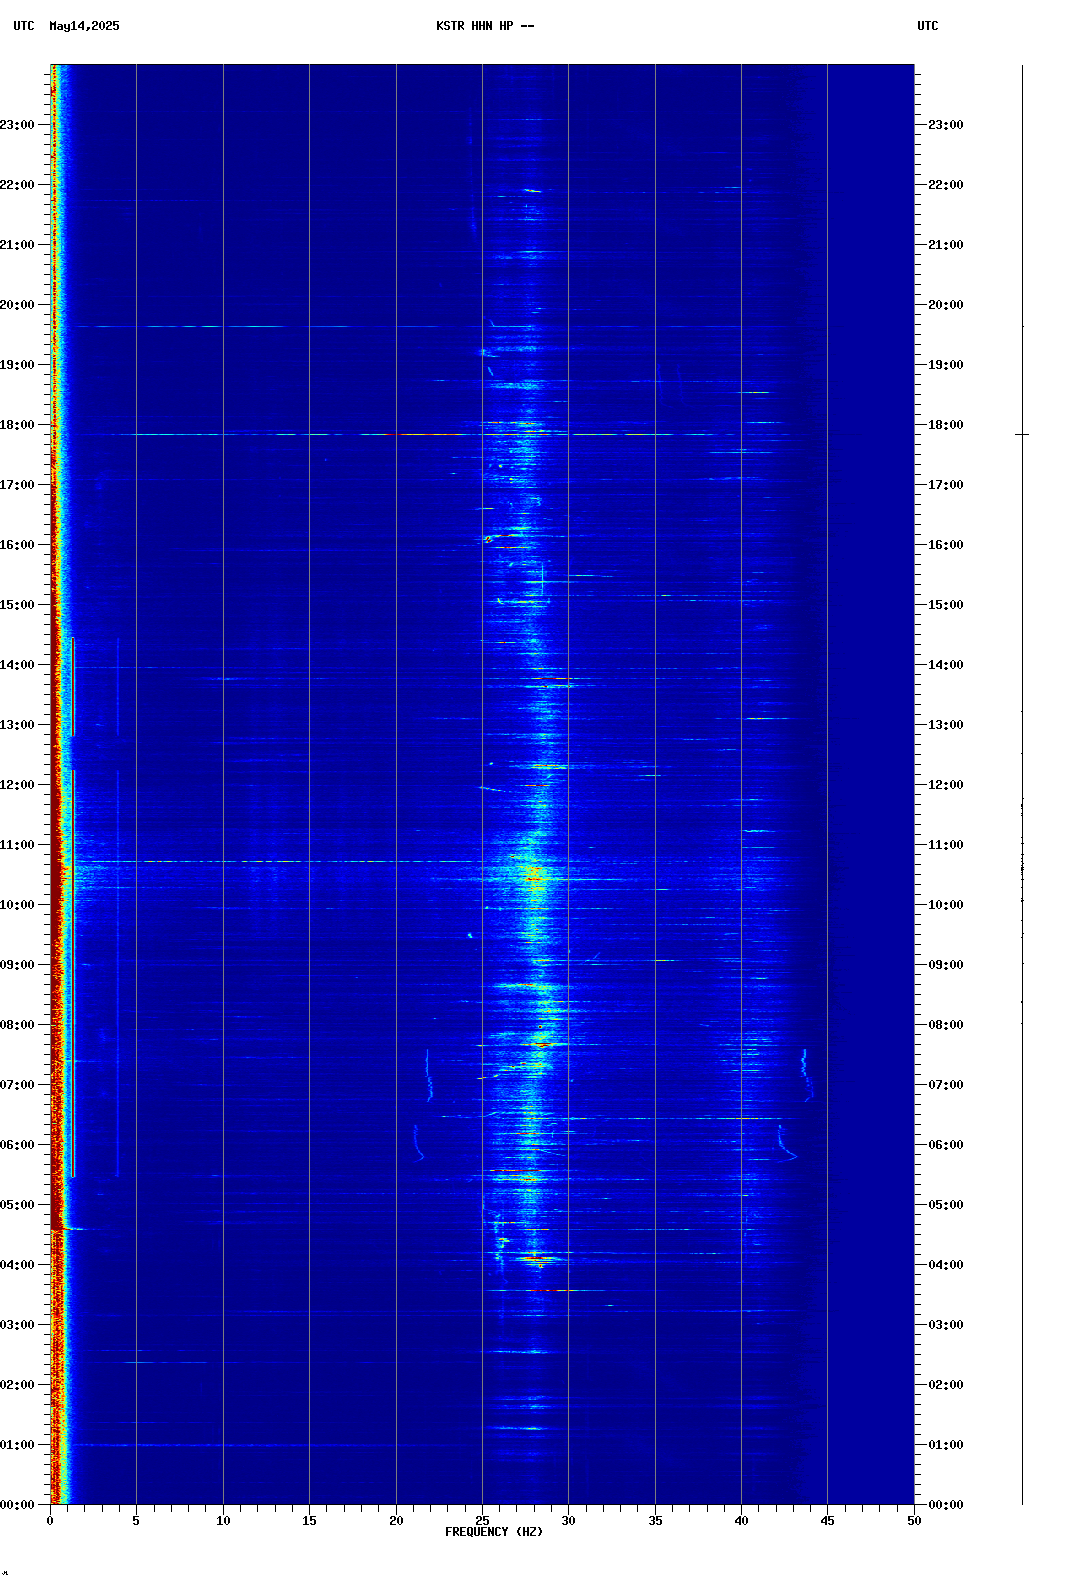Pick 09:00 on the left time axis
Image resolution: width=1066 pixels, height=1584 pixels.
coord(17,965)
